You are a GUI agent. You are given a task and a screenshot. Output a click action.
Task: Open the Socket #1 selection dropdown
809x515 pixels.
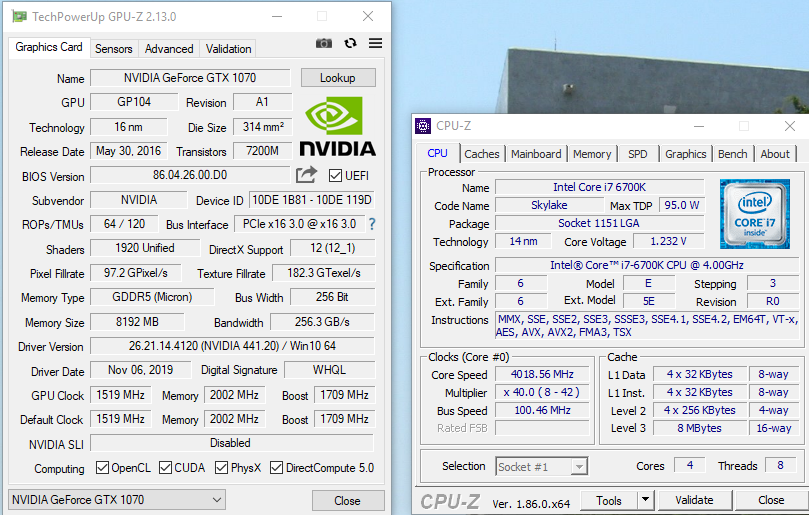click(541, 466)
